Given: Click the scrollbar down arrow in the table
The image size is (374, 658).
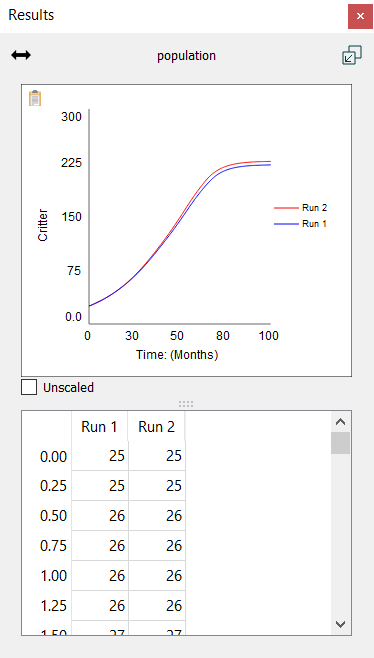Looking at the screenshot, I should (x=340, y=624).
